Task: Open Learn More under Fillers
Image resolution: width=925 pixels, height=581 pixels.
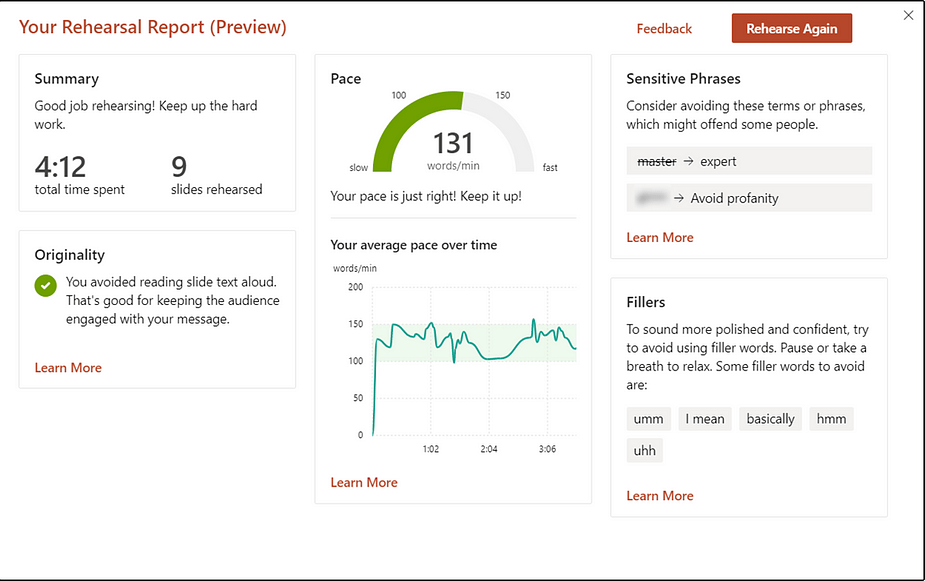Action: pos(659,496)
